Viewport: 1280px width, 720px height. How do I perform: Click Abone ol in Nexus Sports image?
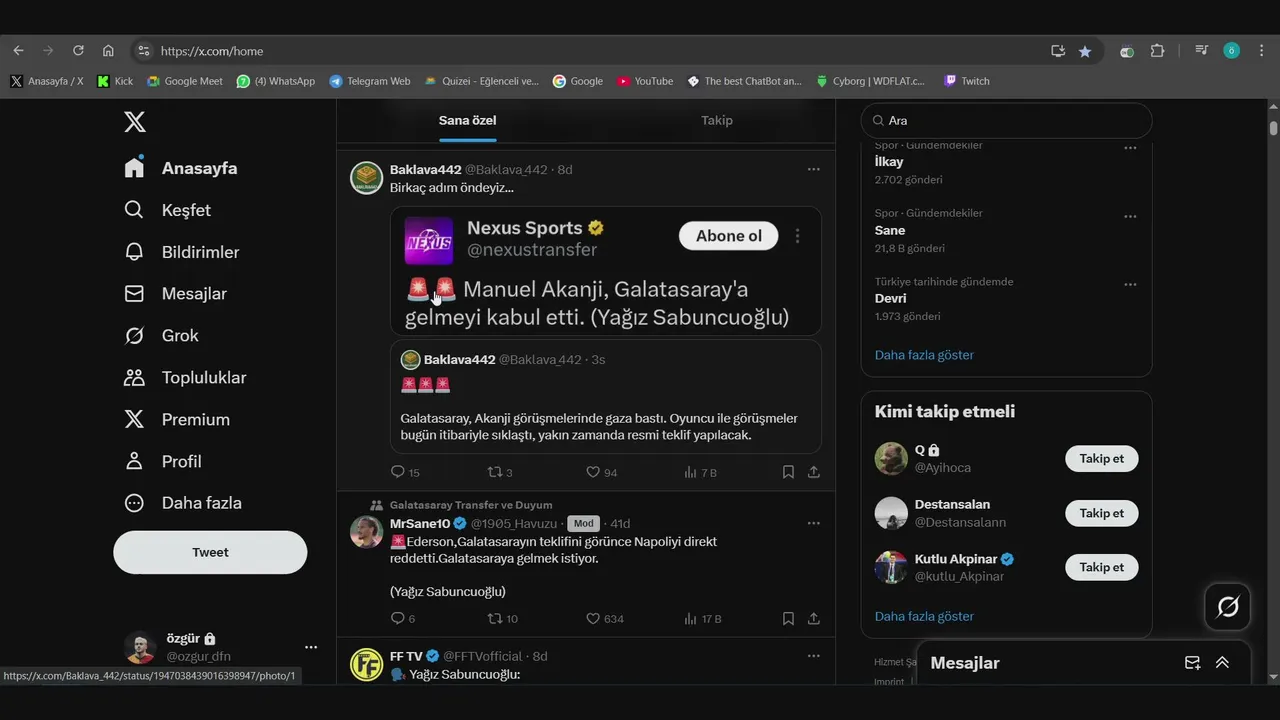point(729,236)
